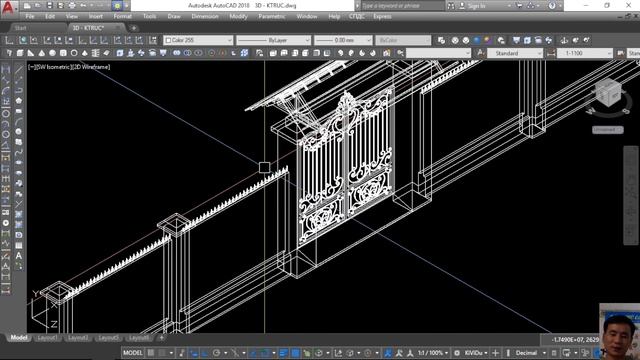The width and height of the screenshot is (640, 360).
Task: Click the SW Isometric view label
Action: tap(54, 67)
